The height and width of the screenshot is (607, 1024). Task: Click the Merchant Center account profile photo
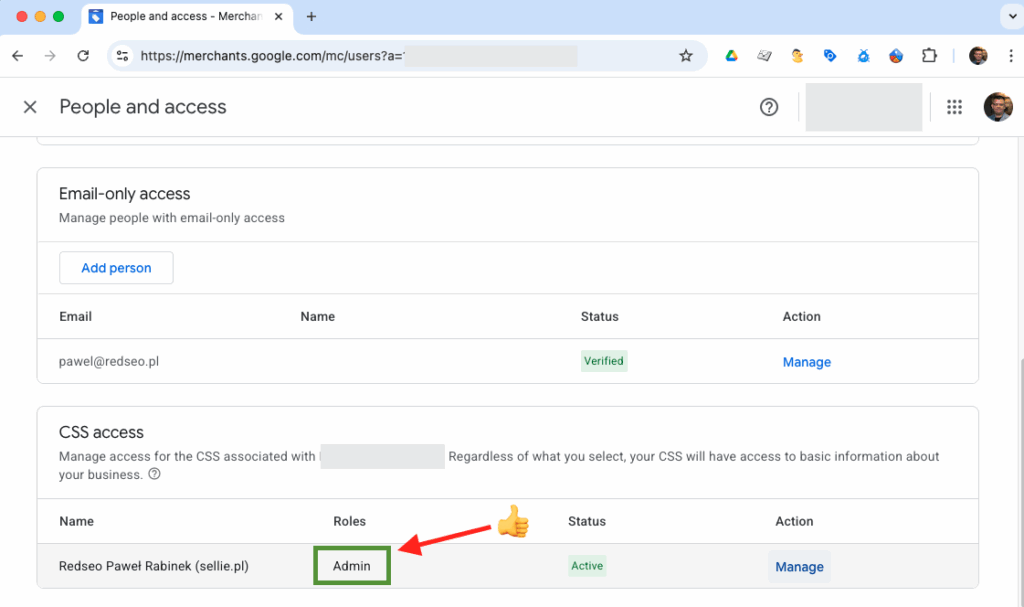(x=998, y=106)
